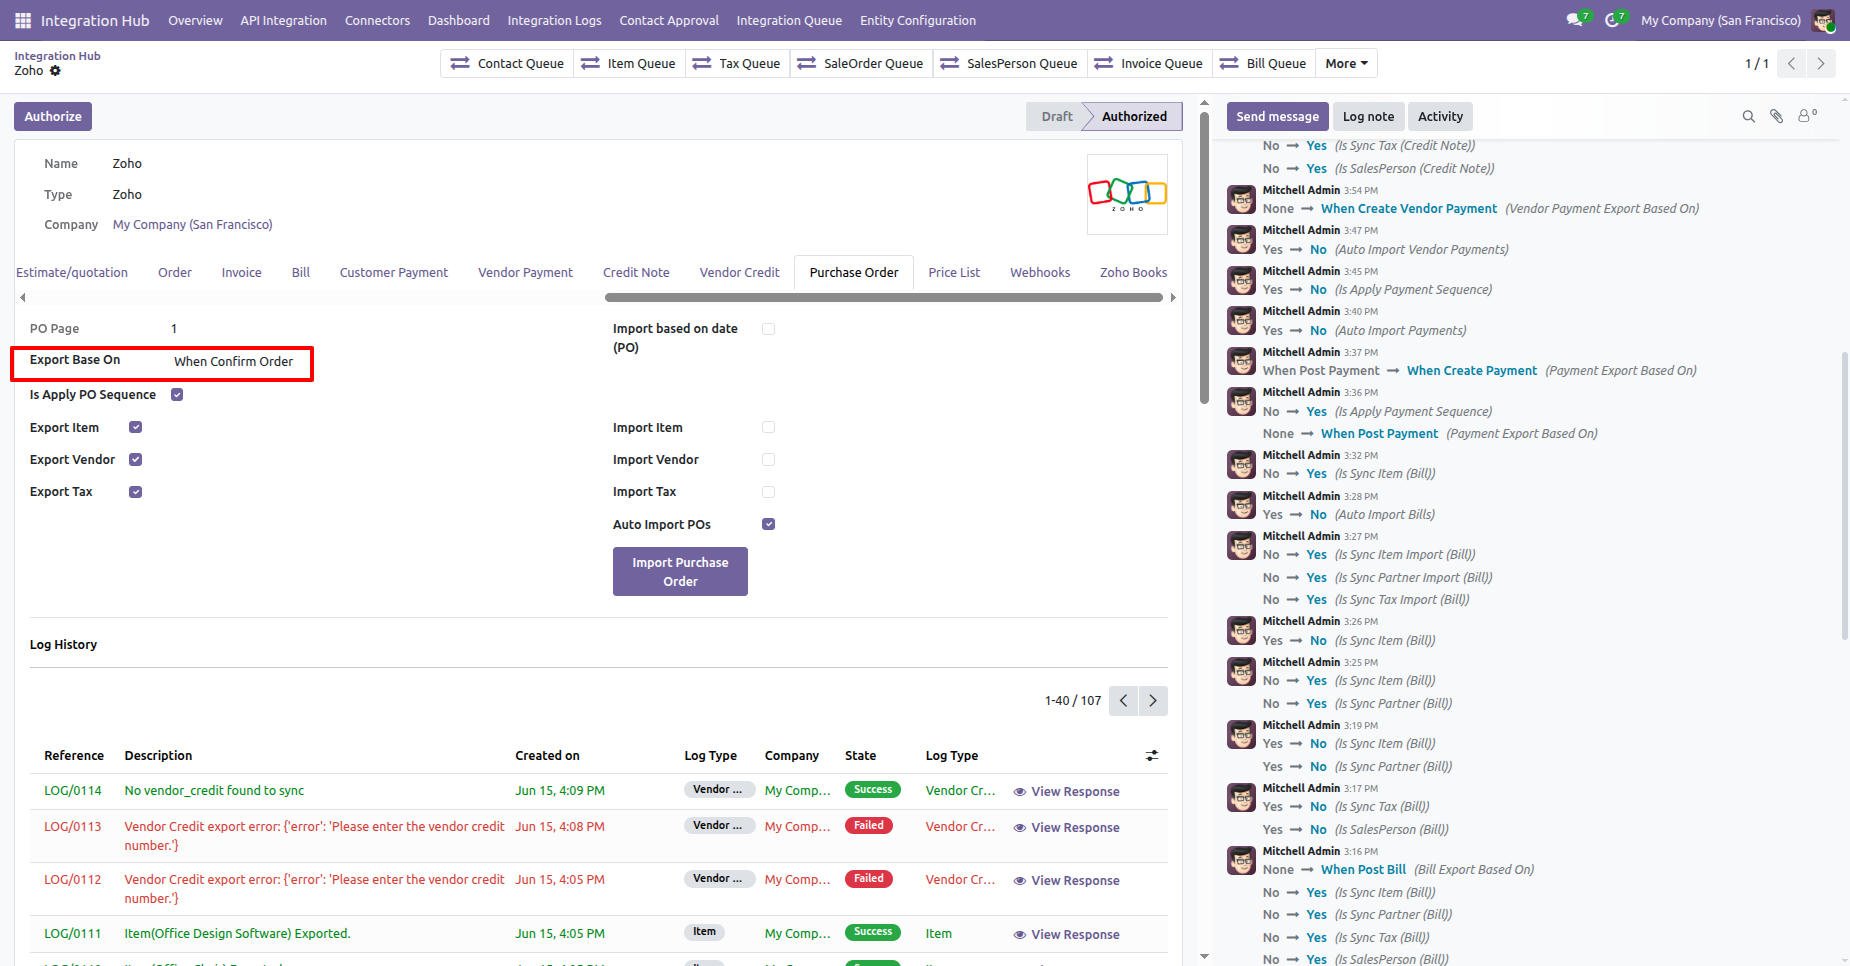Switch to the Price List tab
This screenshot has width=1850, height=966.
tap(954, 273)
